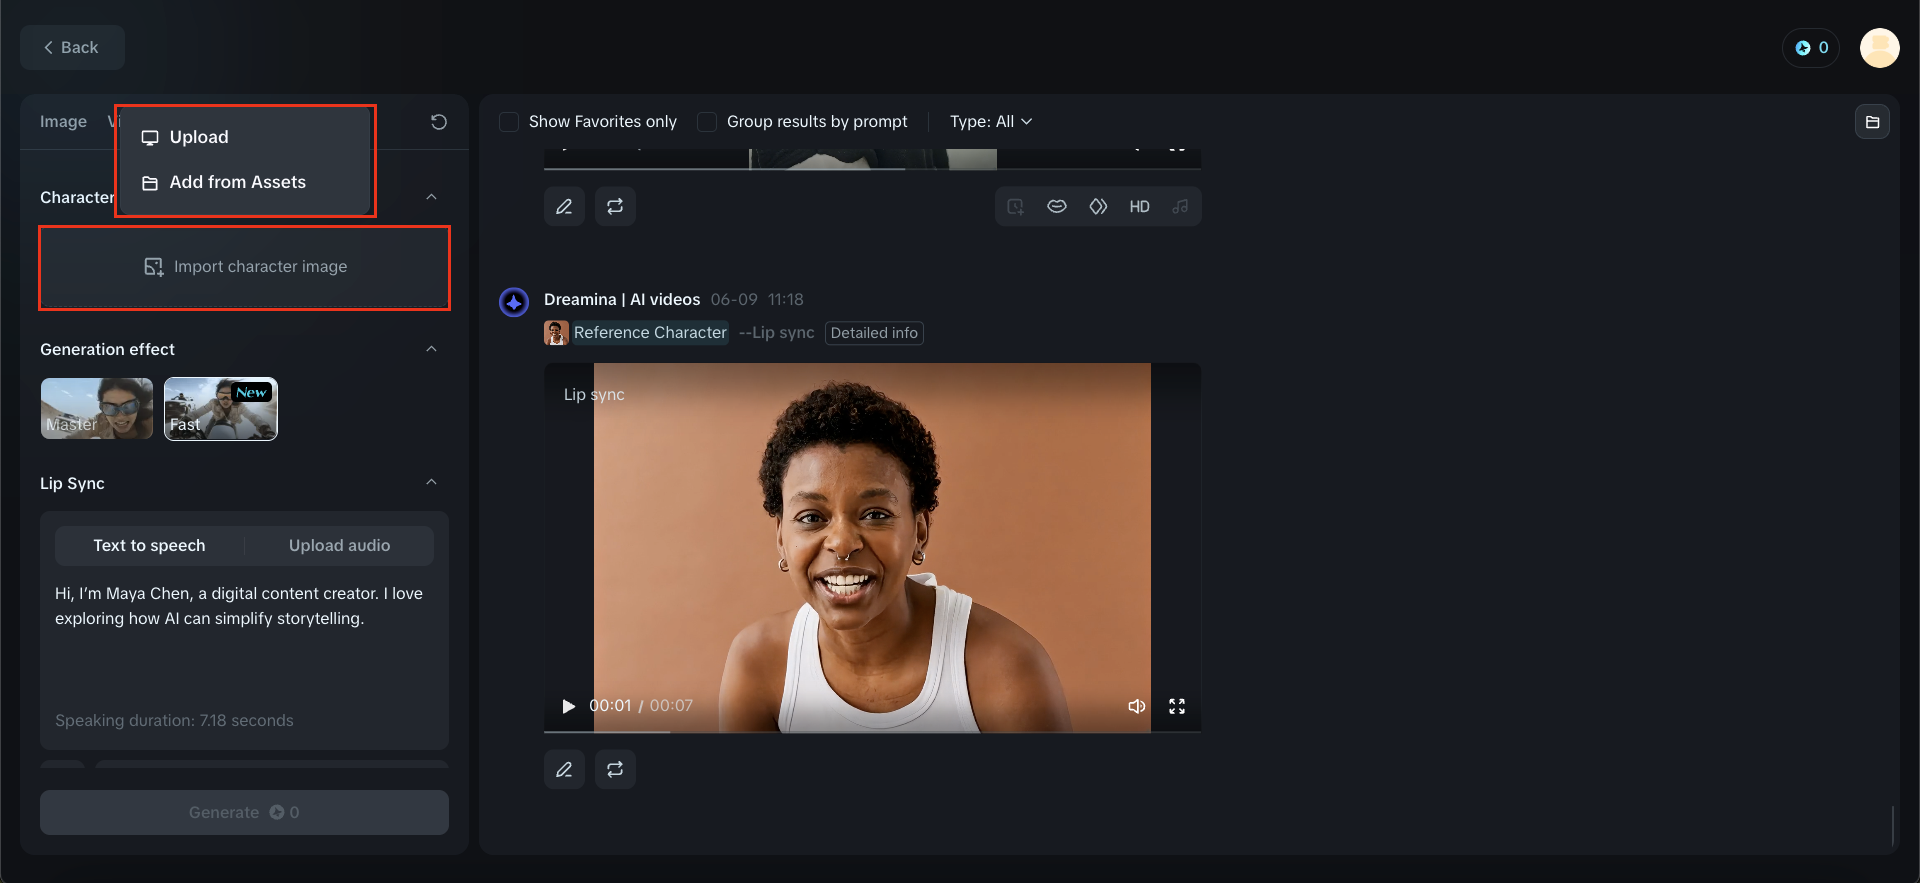Screen dimensions: 1920x883
Task: Open the Type: All dropdown
Action: point(991,122)
